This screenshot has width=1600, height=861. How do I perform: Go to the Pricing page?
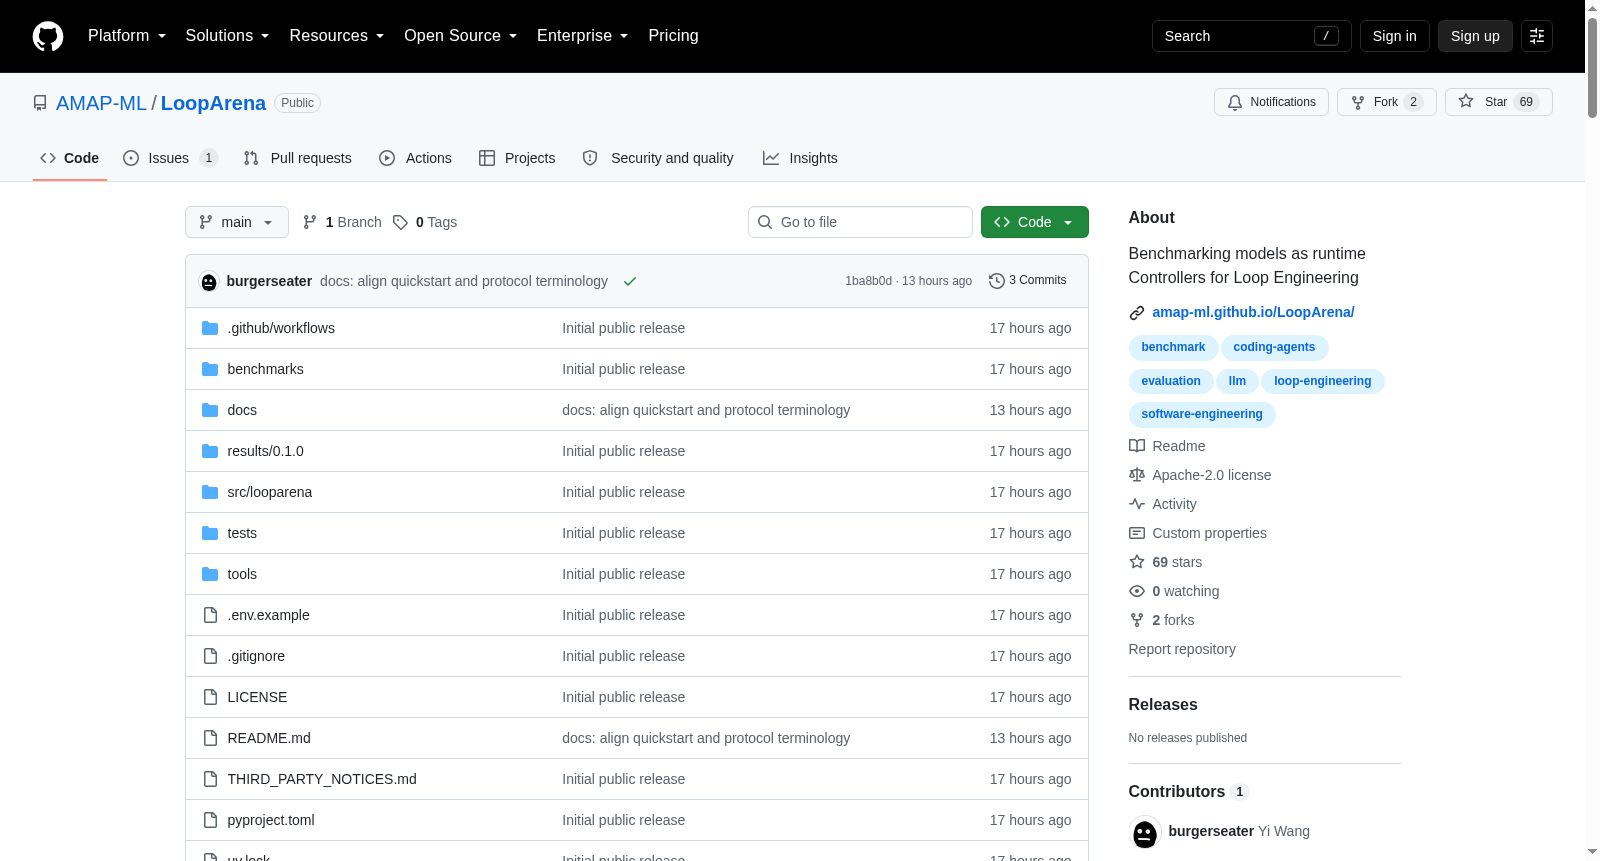pyautogui.click(x=673, y=36)
